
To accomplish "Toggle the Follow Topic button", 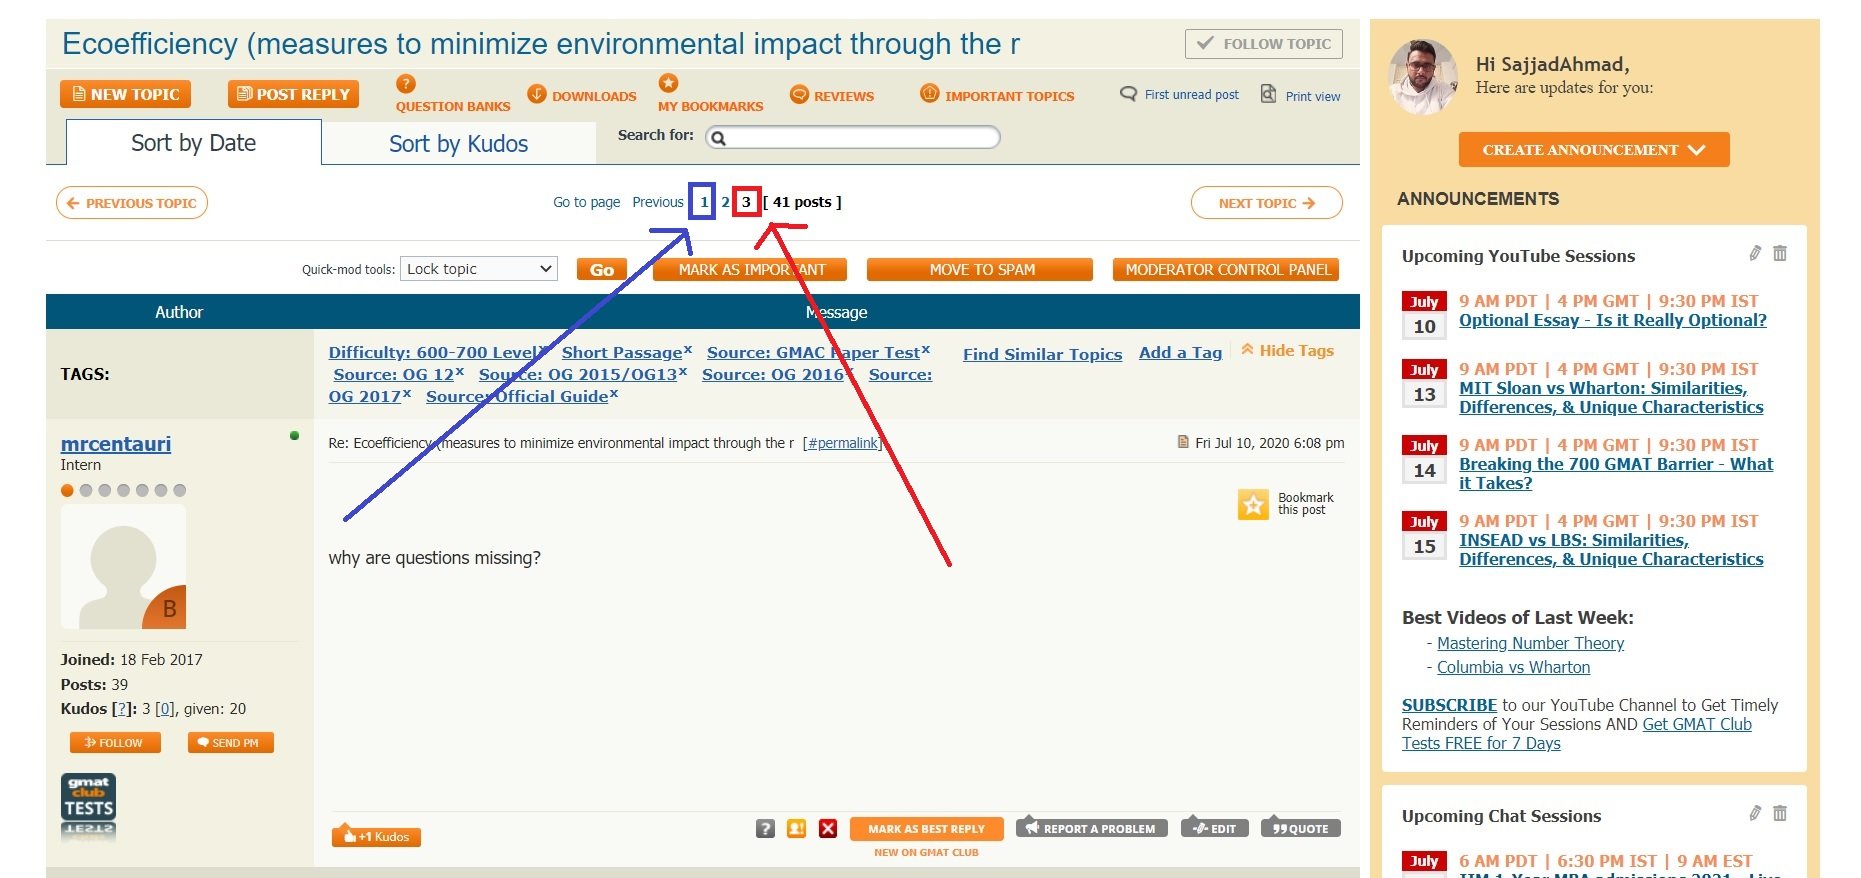I will (1264, 44).
